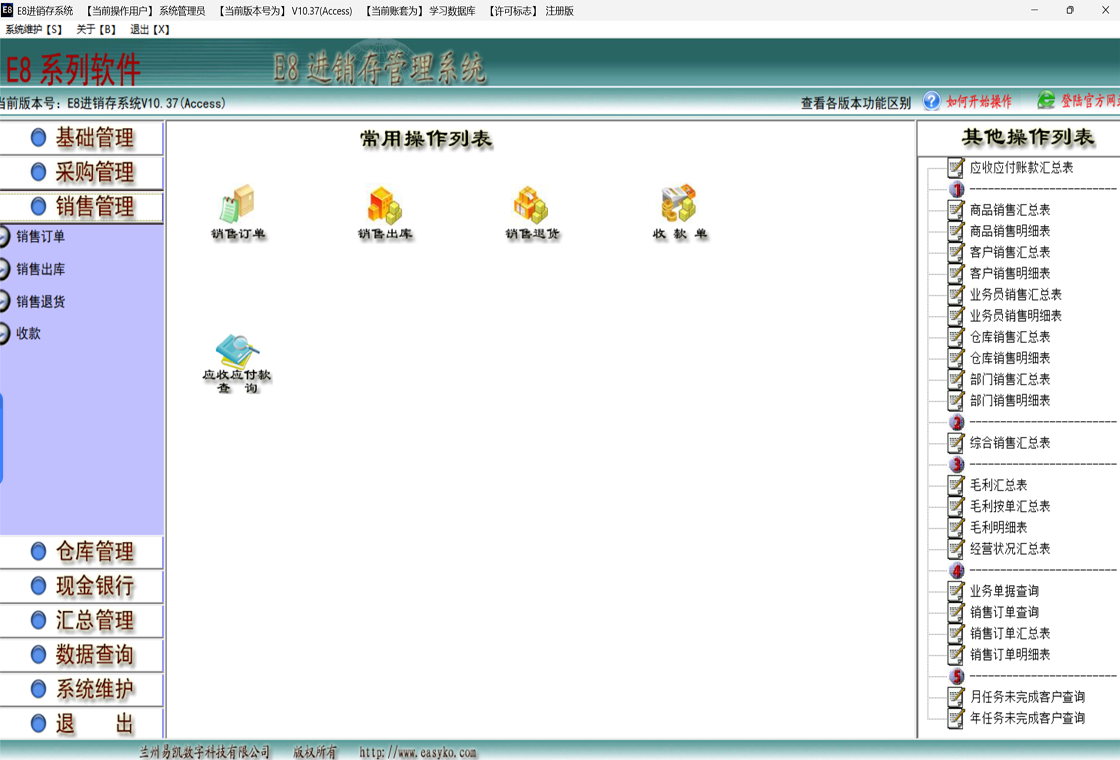Open the 应收应付款查询 icon

(237, 352)
